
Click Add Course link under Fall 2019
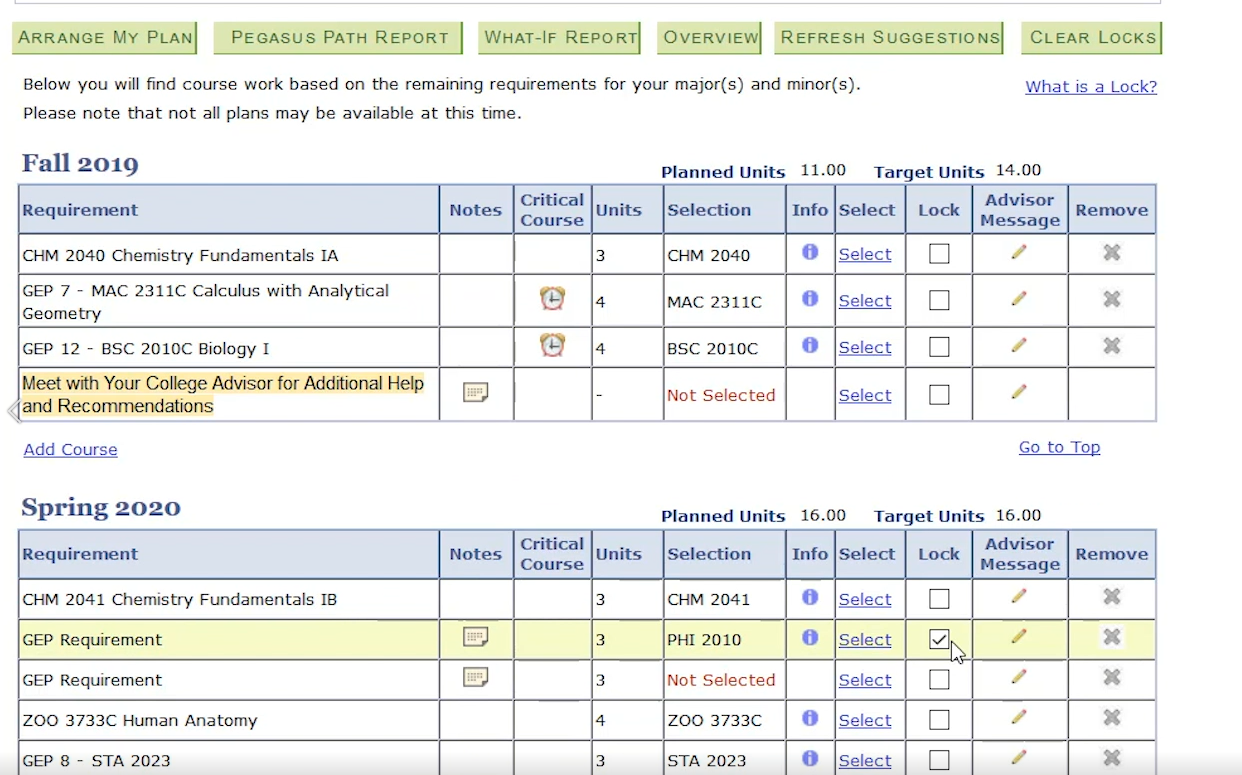[70, 450]
